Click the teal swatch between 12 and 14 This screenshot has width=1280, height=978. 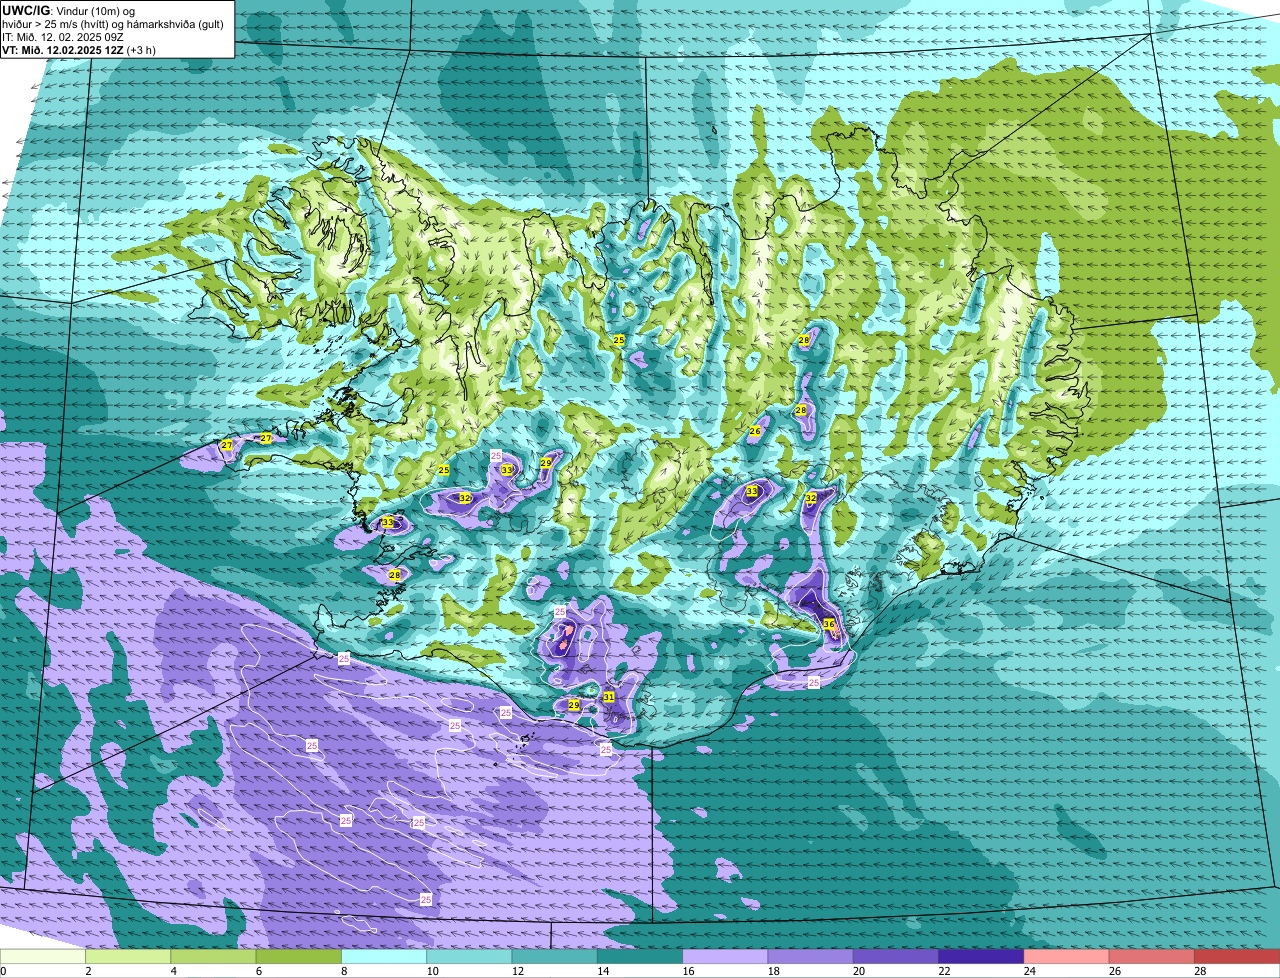point(555,957)
